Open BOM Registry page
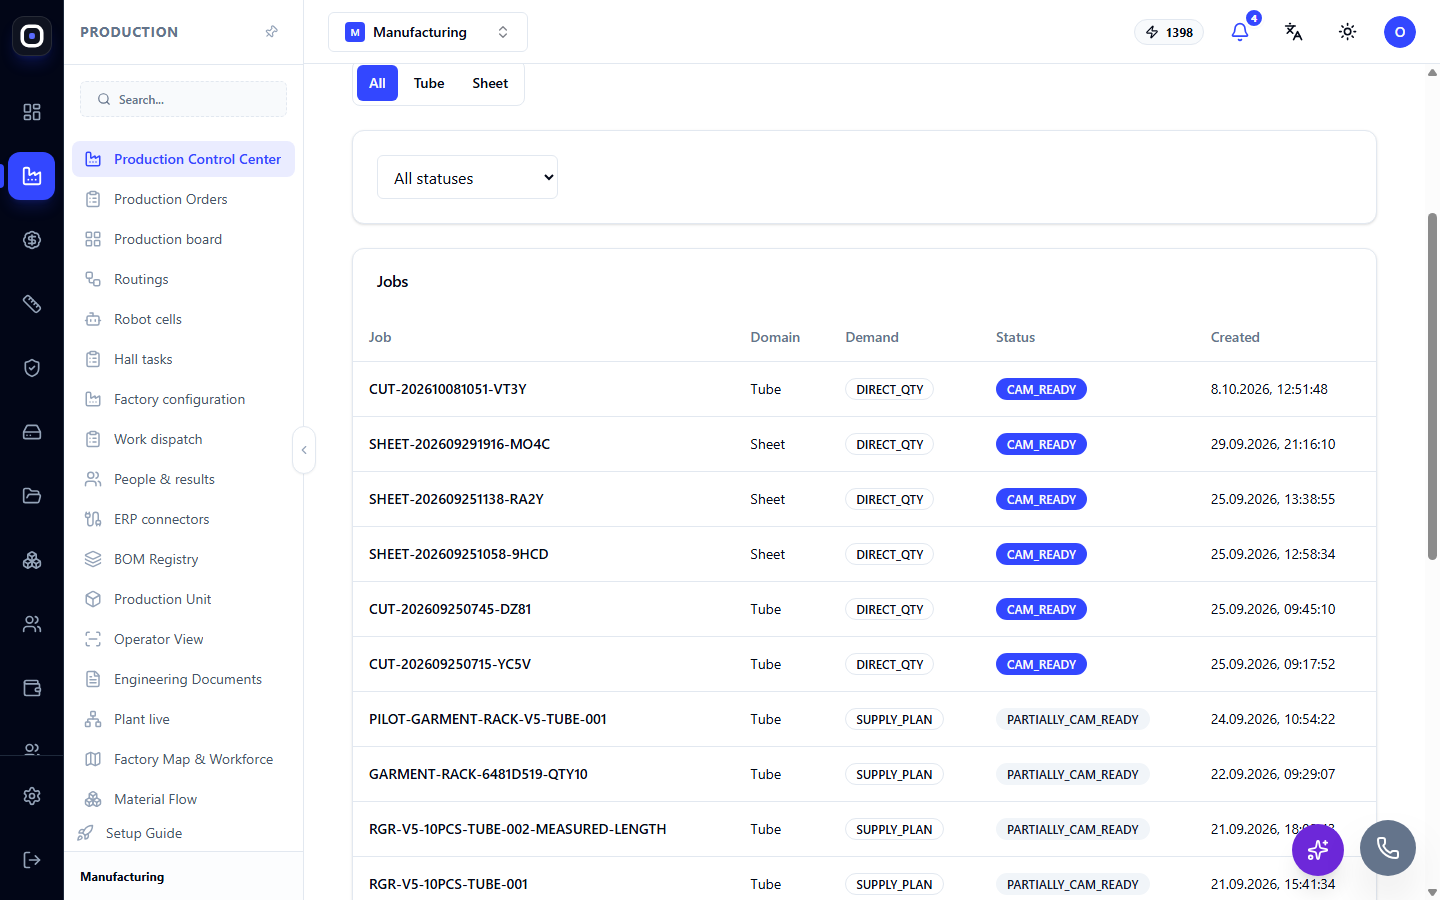 [183, 559]
